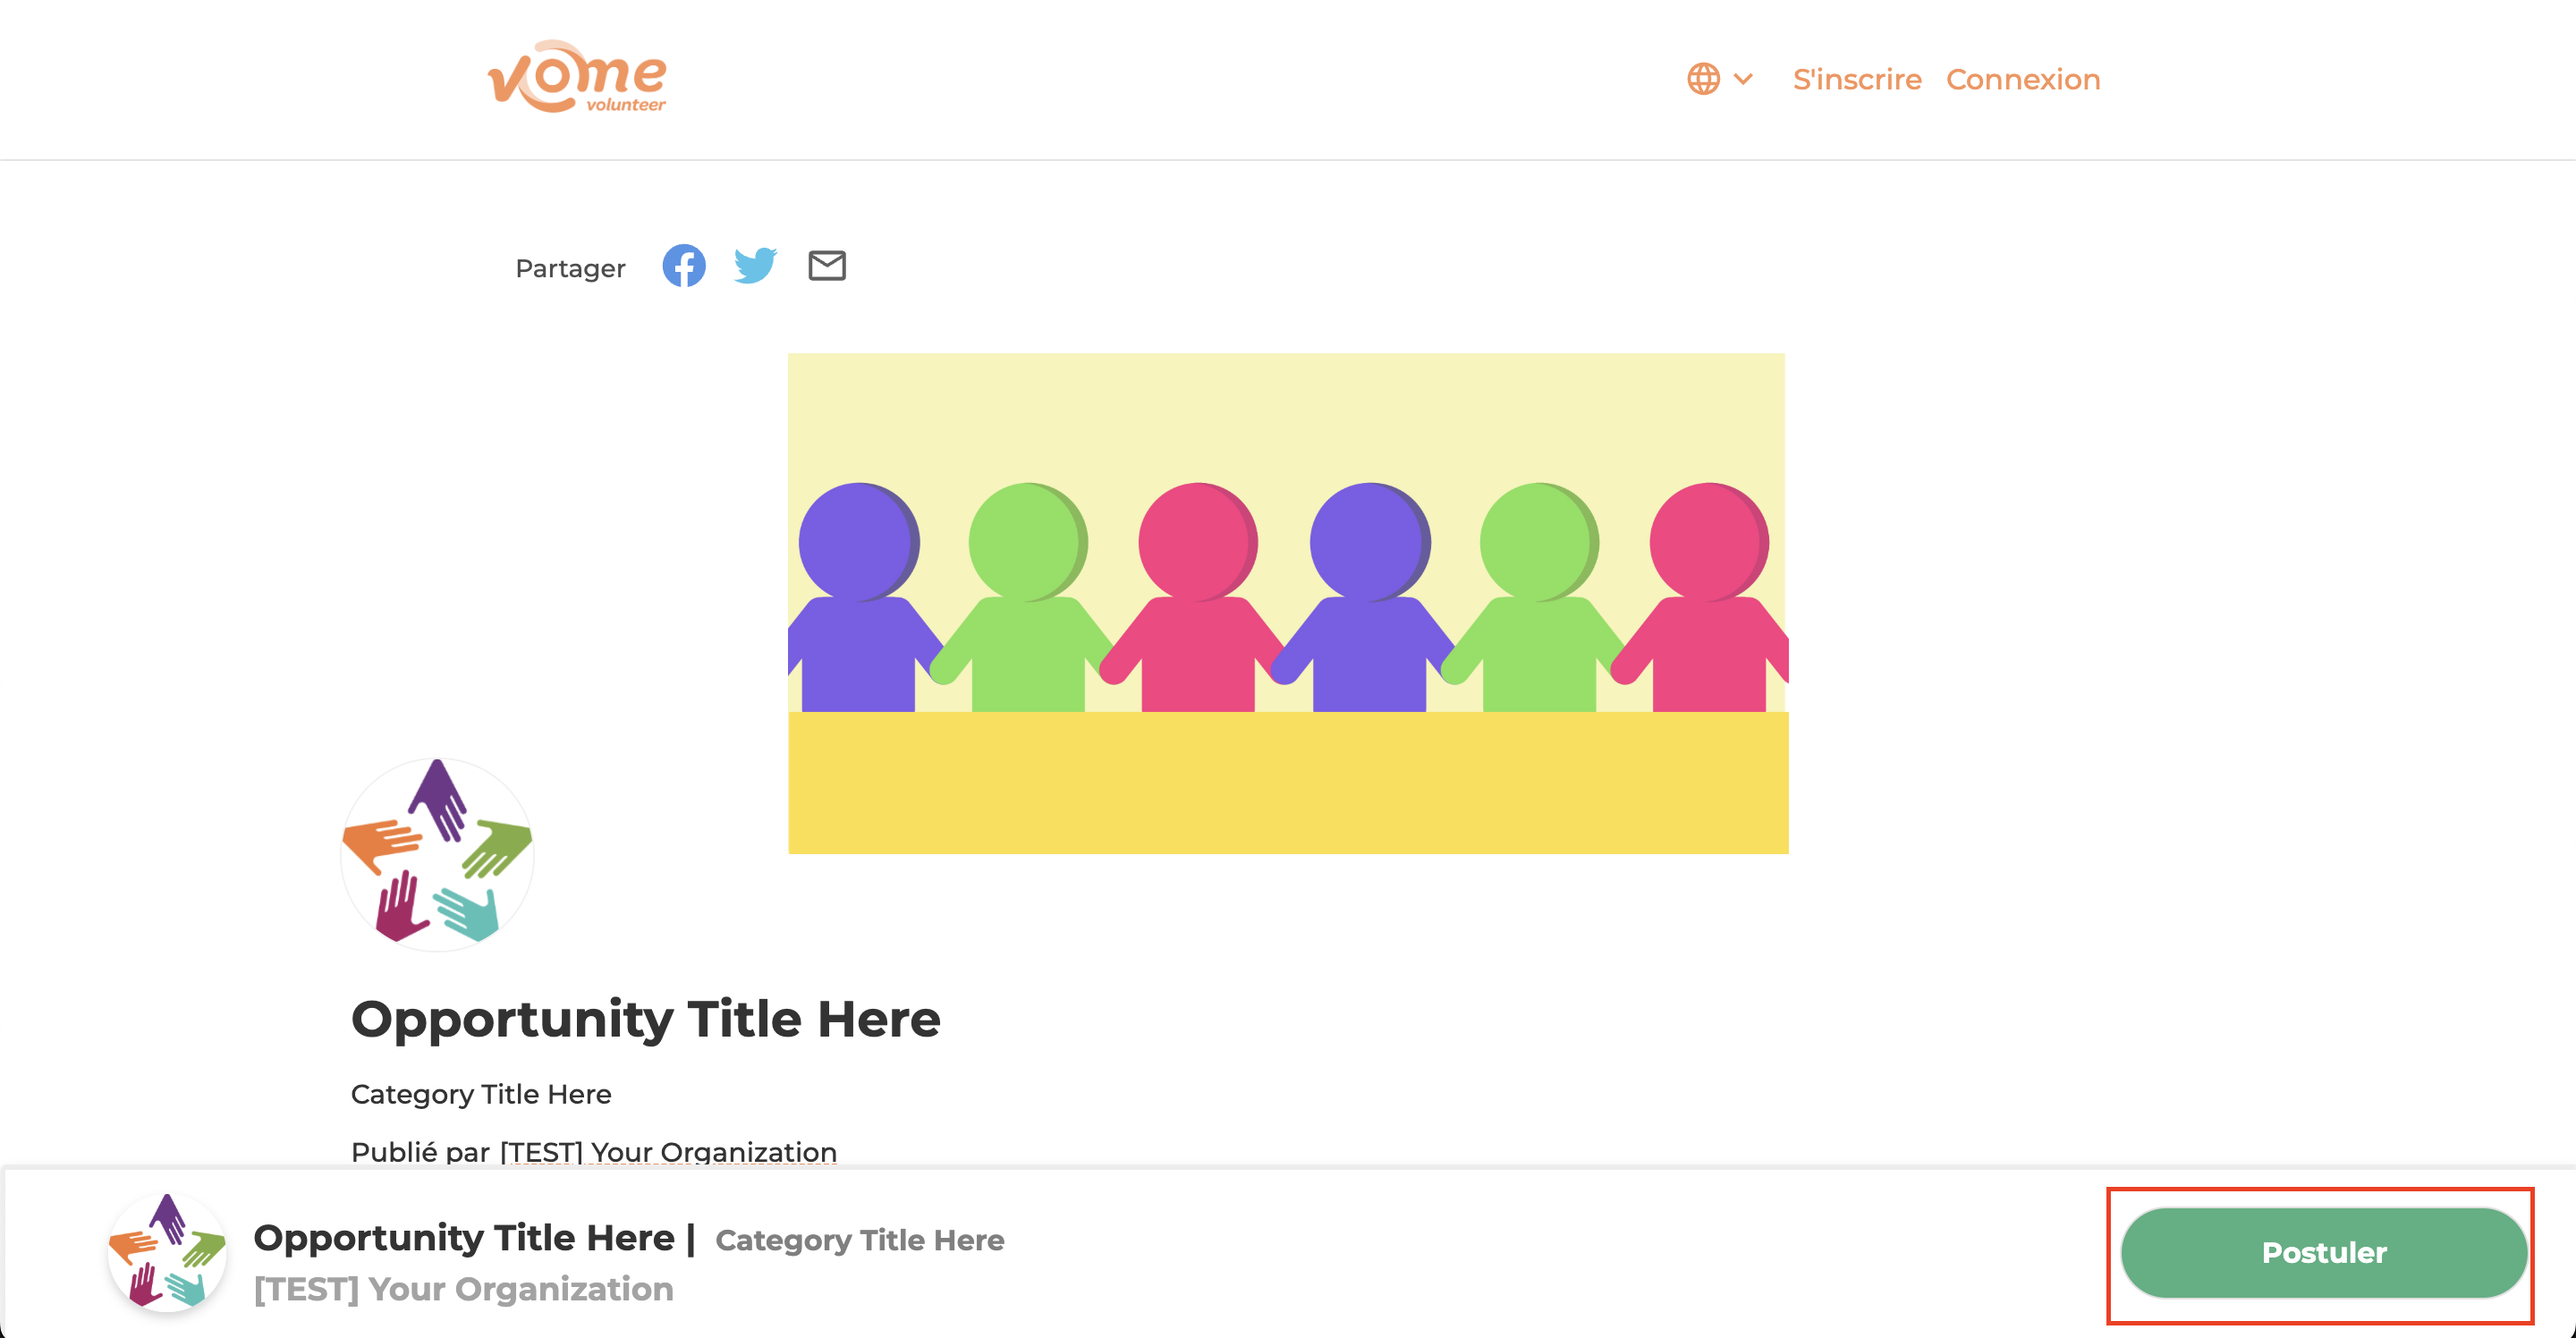Screen dimensions: 2576x1338
Task: Click grey [TEST] Your Organization in bottom bar
Action: pyautogui.click(x=463, y=1289)
